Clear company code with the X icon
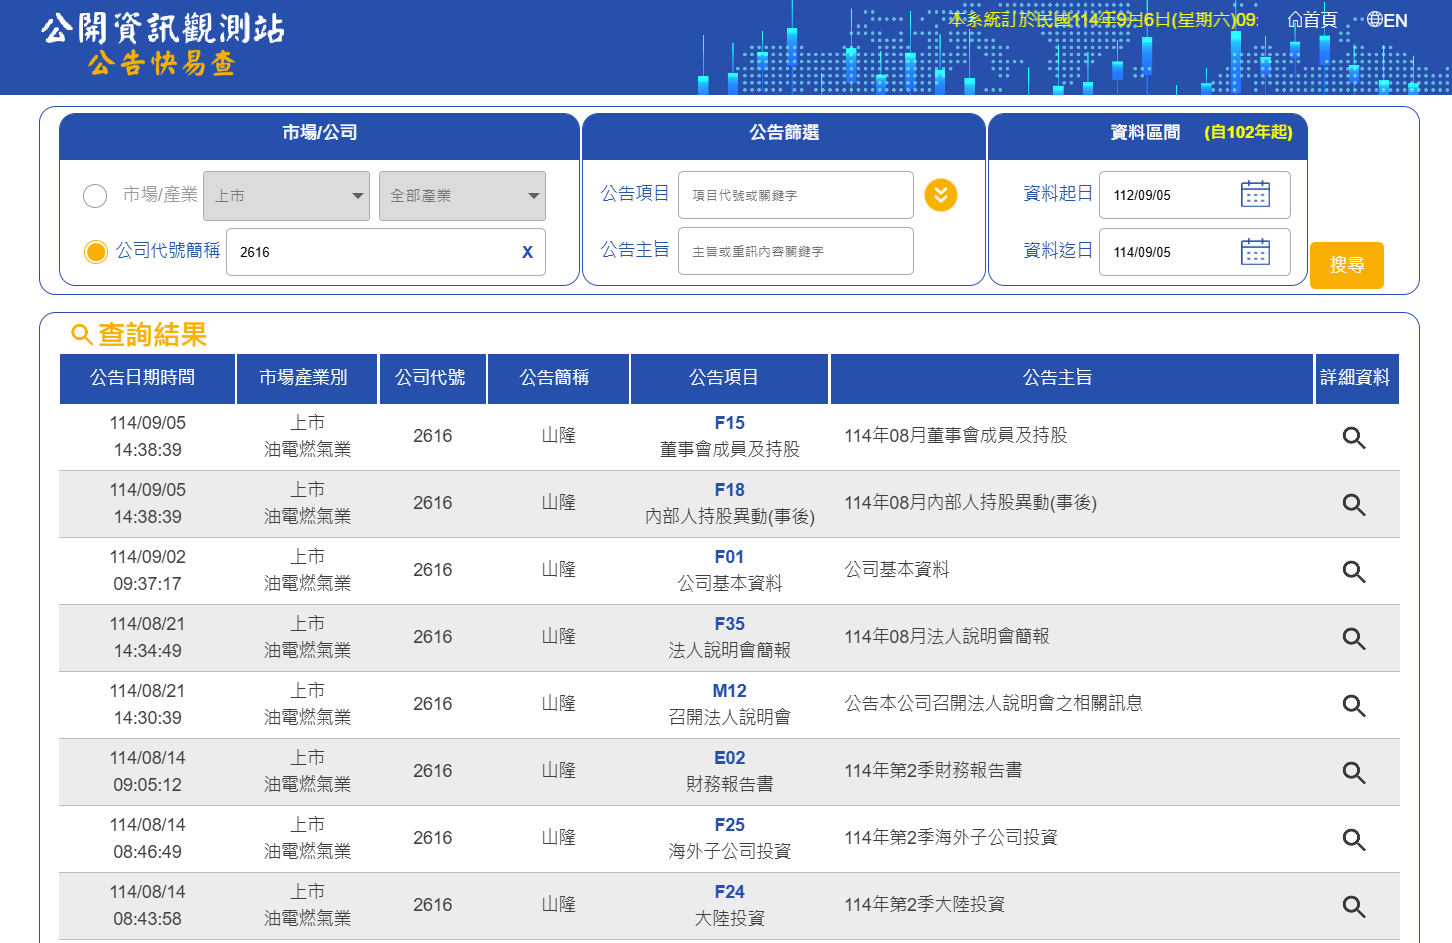Image resolution: width=1452 pixels, height=943 pixels. (527, 252)
